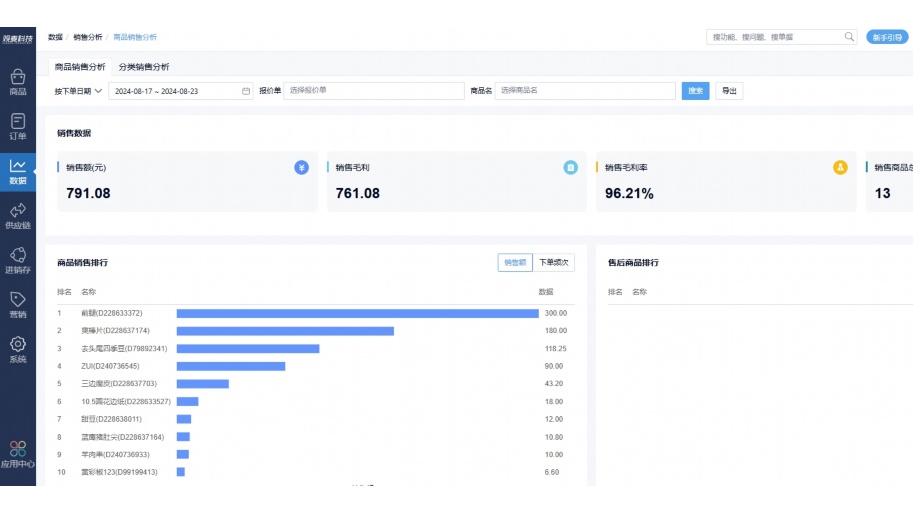Click the yuan icon on 销售额 card

point(301,168)
